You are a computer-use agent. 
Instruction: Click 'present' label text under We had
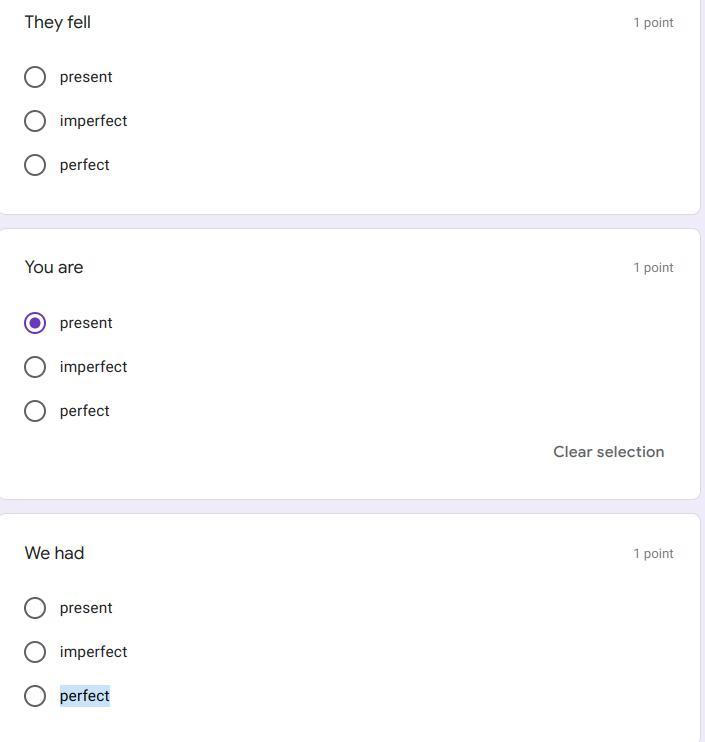(x=86, y=608)
